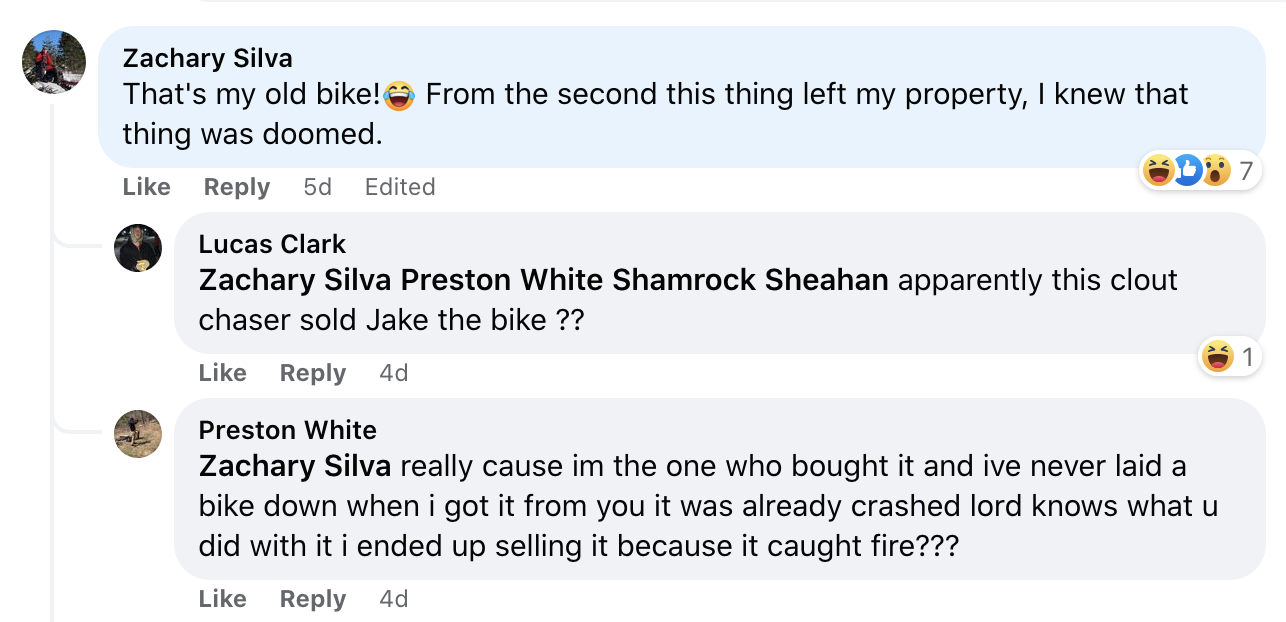
Task: Click the thumbs-up reaction icon on Zachary's comment
Action: [1187, 171]
